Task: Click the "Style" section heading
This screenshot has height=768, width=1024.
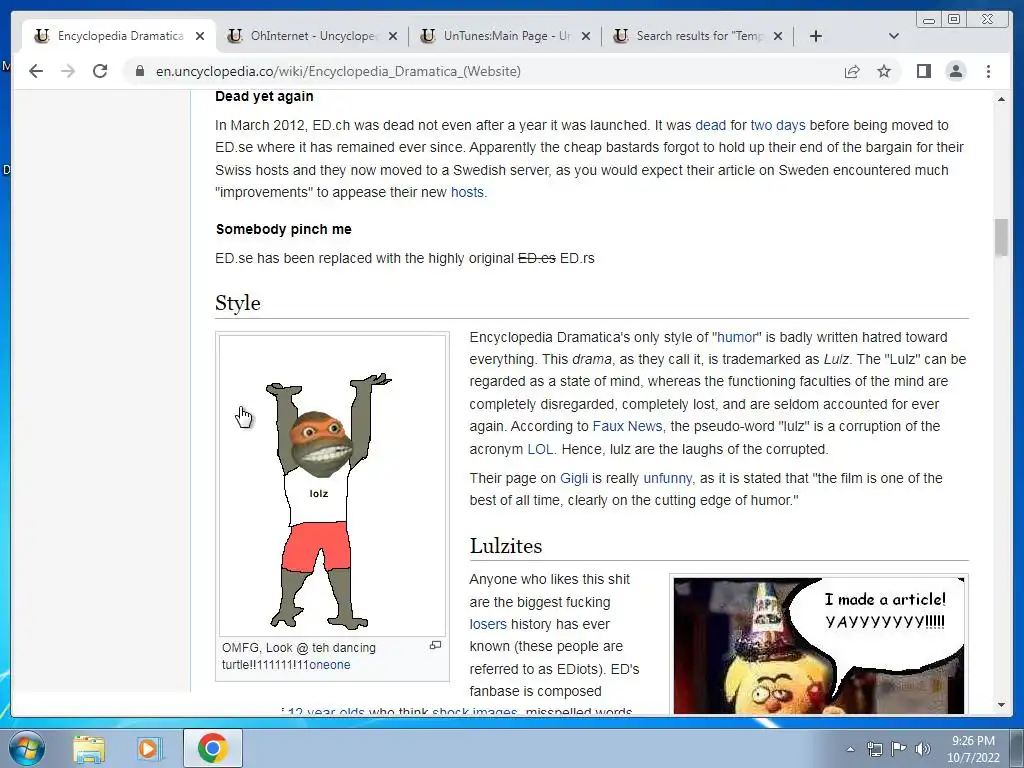Action: pos(238,303)
